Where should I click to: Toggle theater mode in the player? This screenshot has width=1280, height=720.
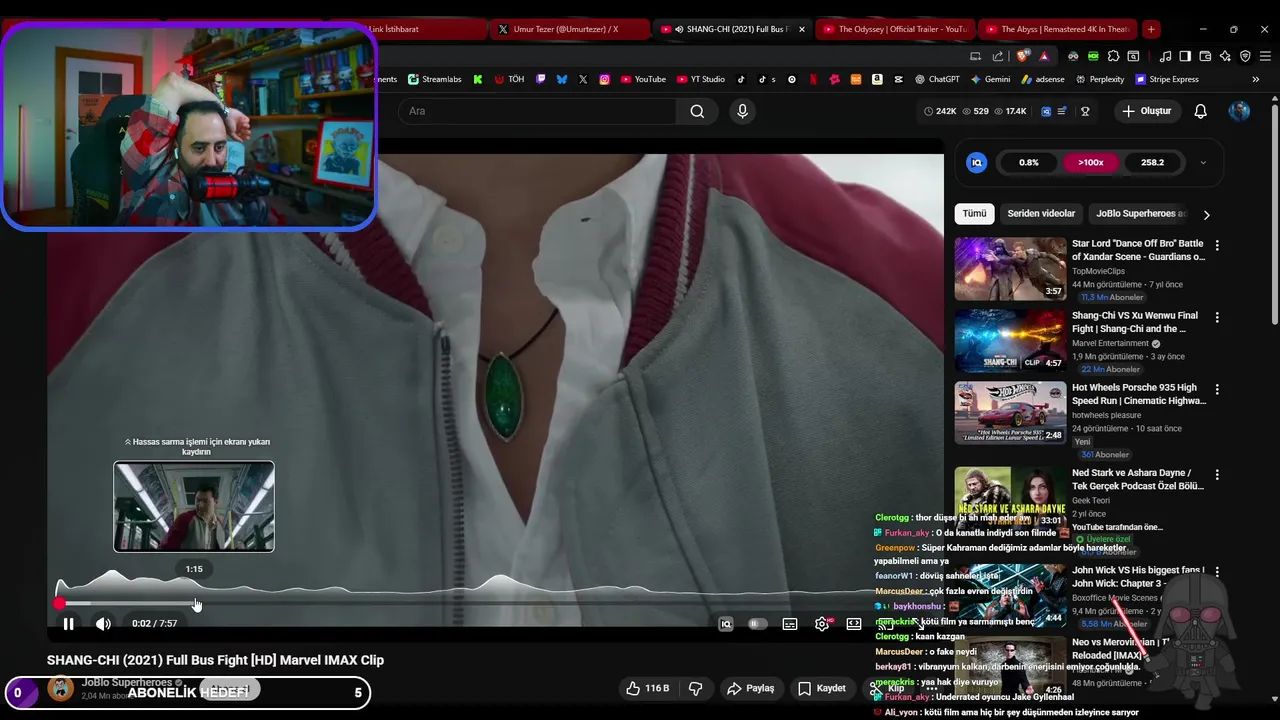pos(854,624)
